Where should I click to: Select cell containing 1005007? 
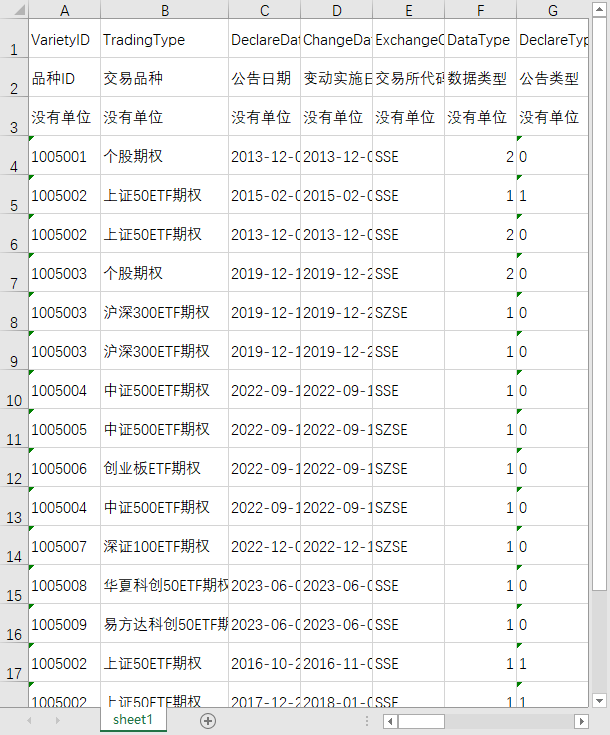65,546
